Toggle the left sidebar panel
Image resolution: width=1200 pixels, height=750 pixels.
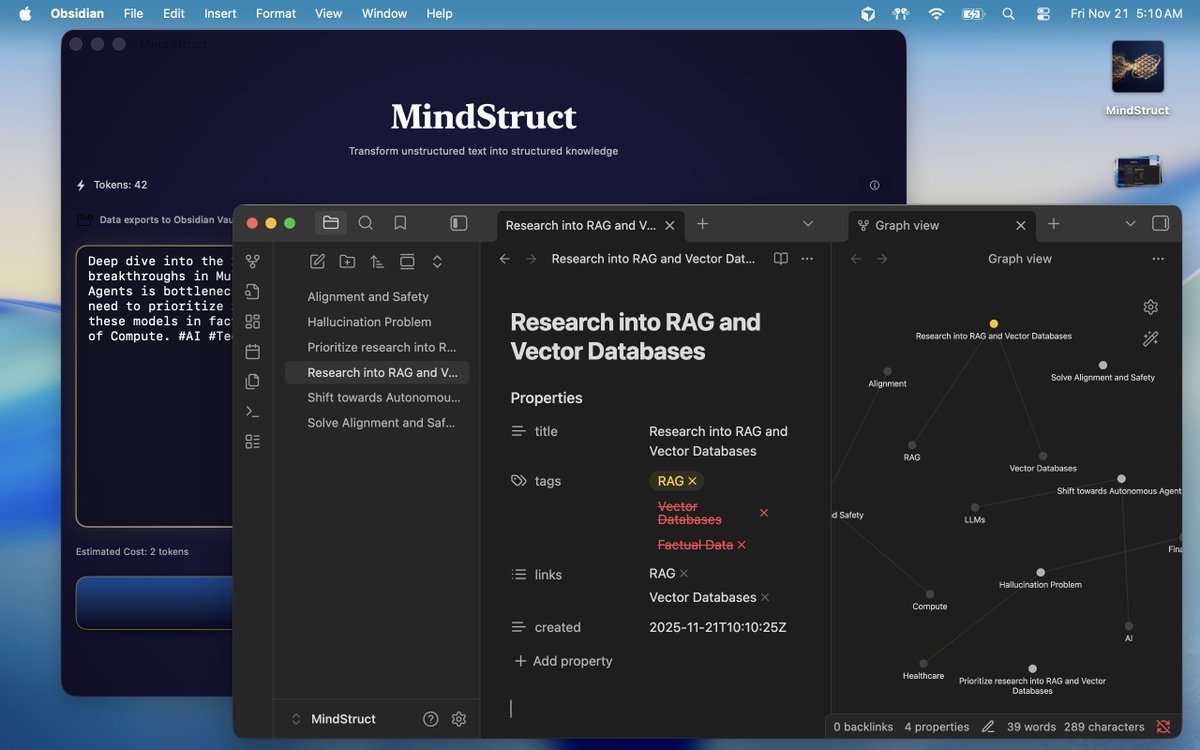(458, 223)
